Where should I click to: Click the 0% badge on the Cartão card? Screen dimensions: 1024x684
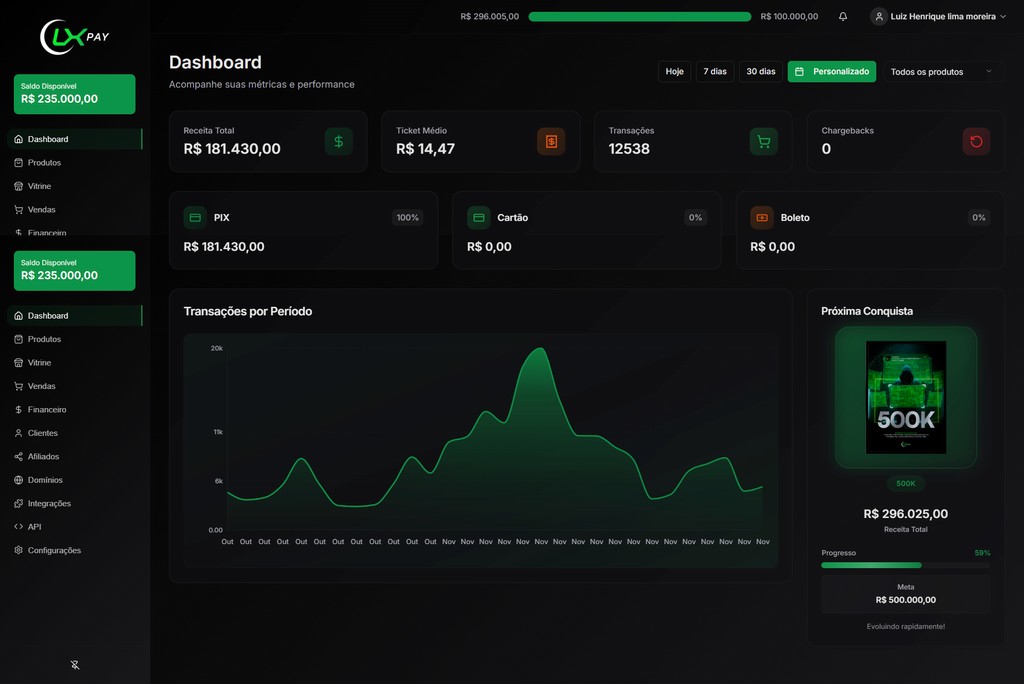coord(696,218)
